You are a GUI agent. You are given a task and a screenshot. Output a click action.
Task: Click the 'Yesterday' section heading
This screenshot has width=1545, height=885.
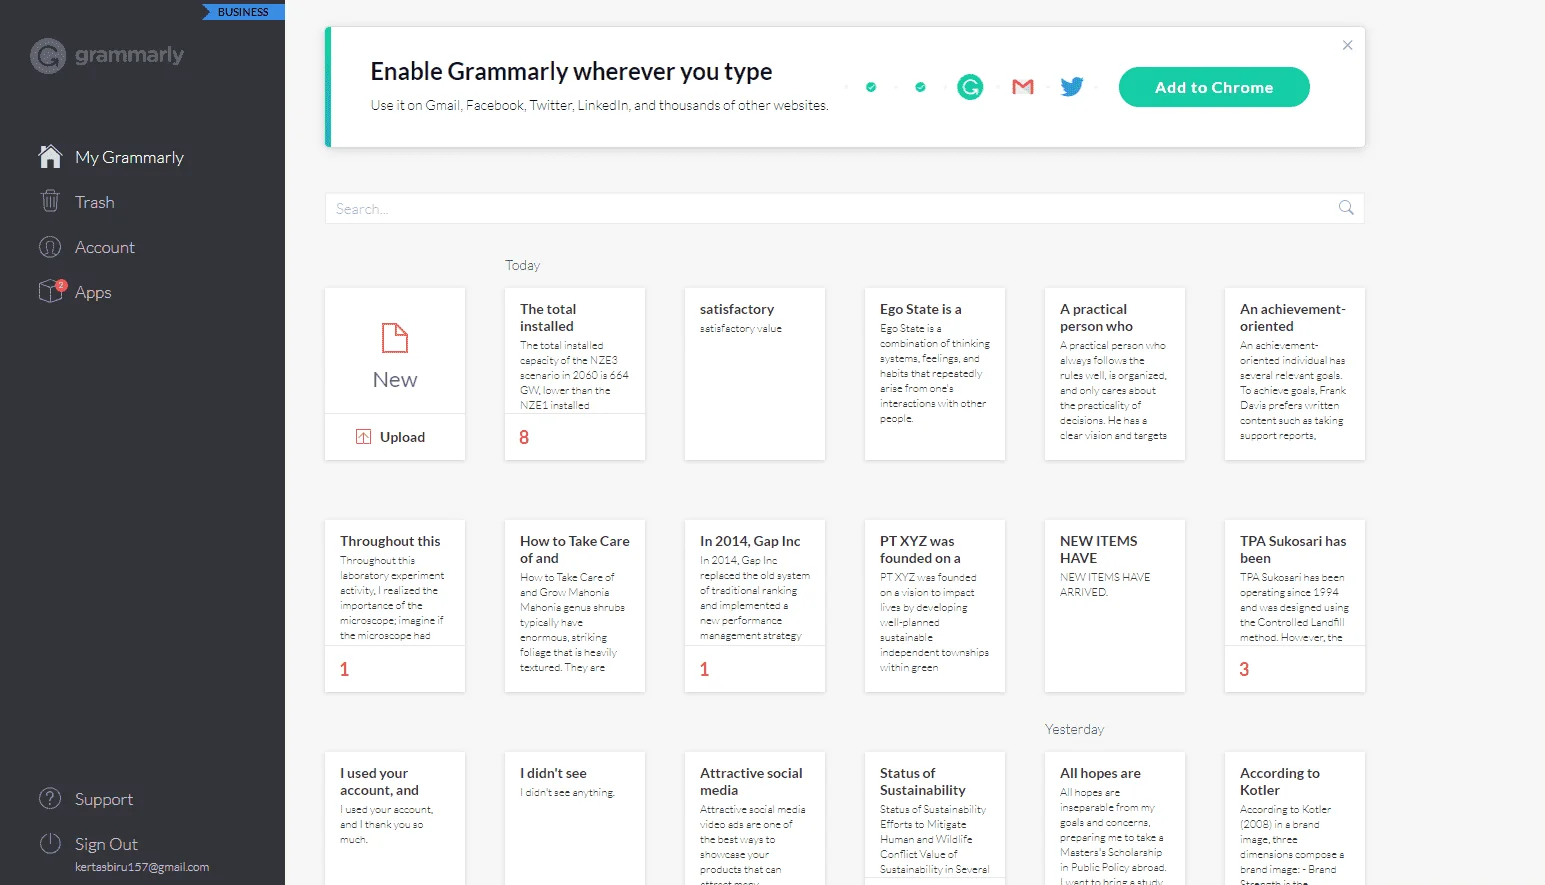pos(1074,729)
